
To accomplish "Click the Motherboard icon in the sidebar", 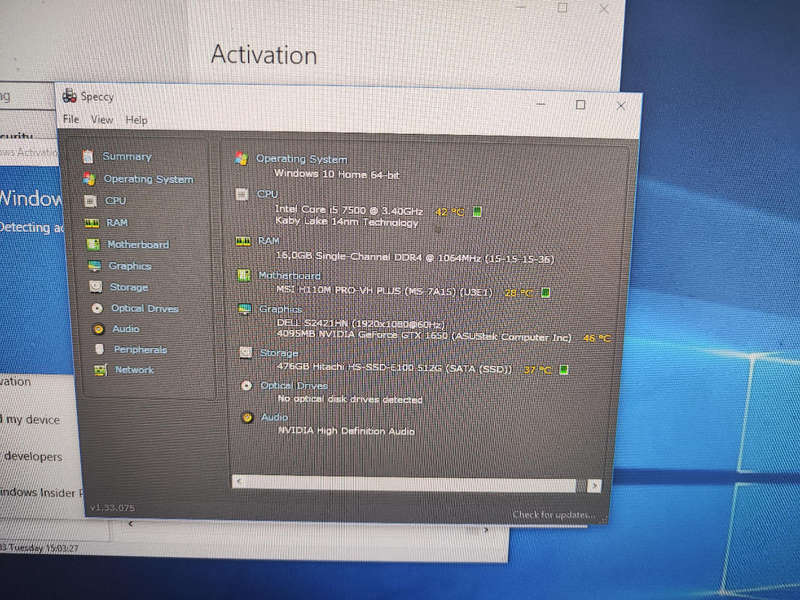I will (93, 244).
